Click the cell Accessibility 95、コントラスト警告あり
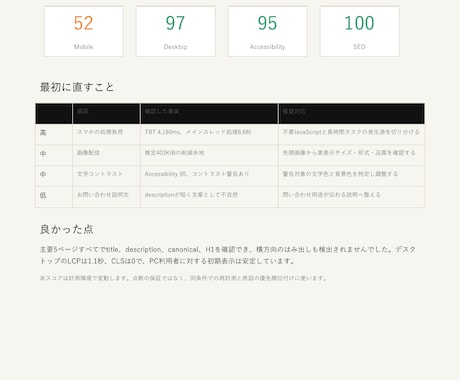The height and width of the screenshot is (380, 460). point(209,176)
